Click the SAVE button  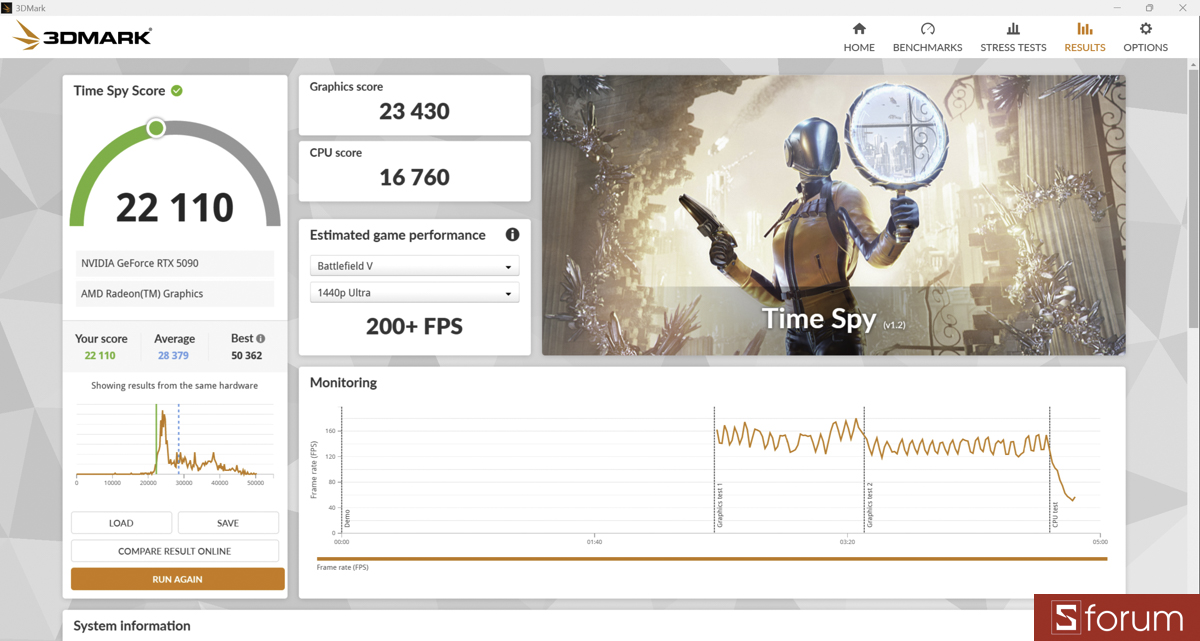pos(228,523)
